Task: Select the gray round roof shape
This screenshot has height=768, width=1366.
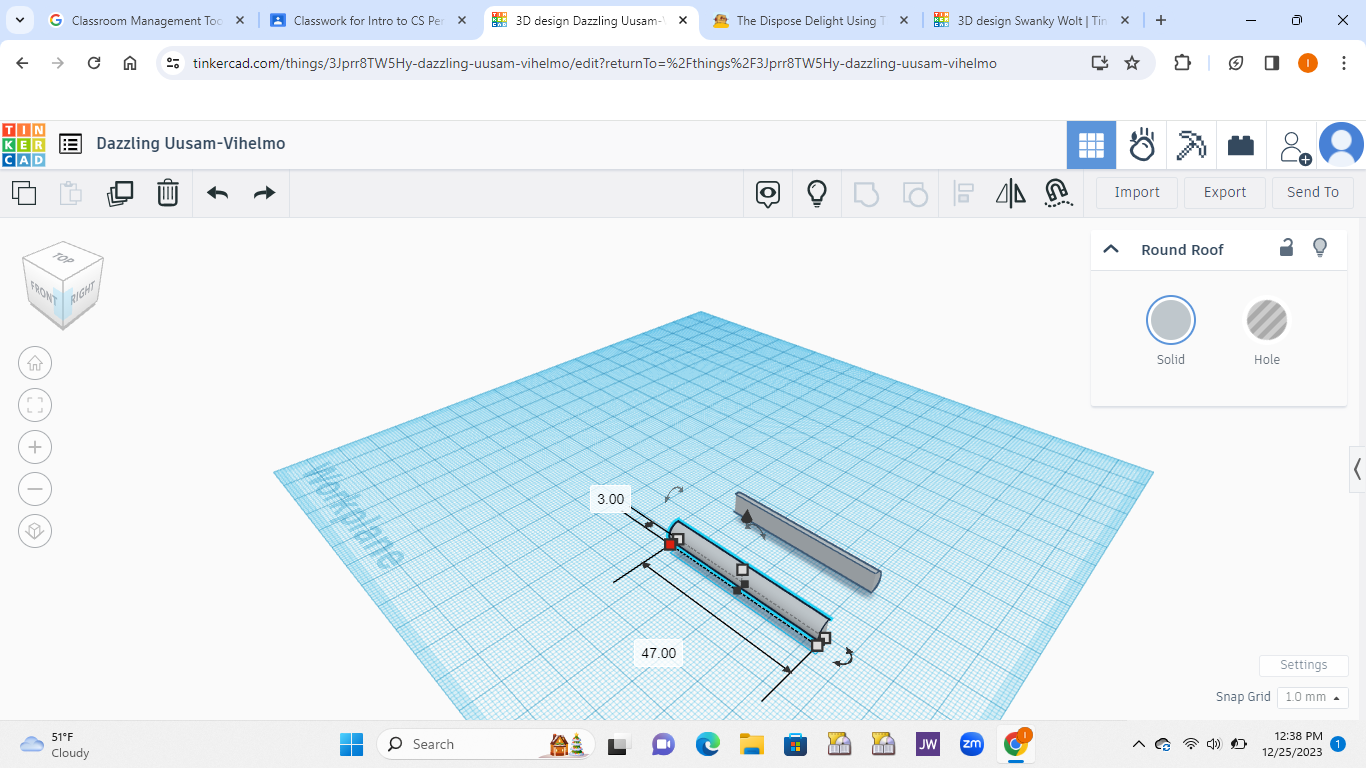Action: [x=808, y=542]
